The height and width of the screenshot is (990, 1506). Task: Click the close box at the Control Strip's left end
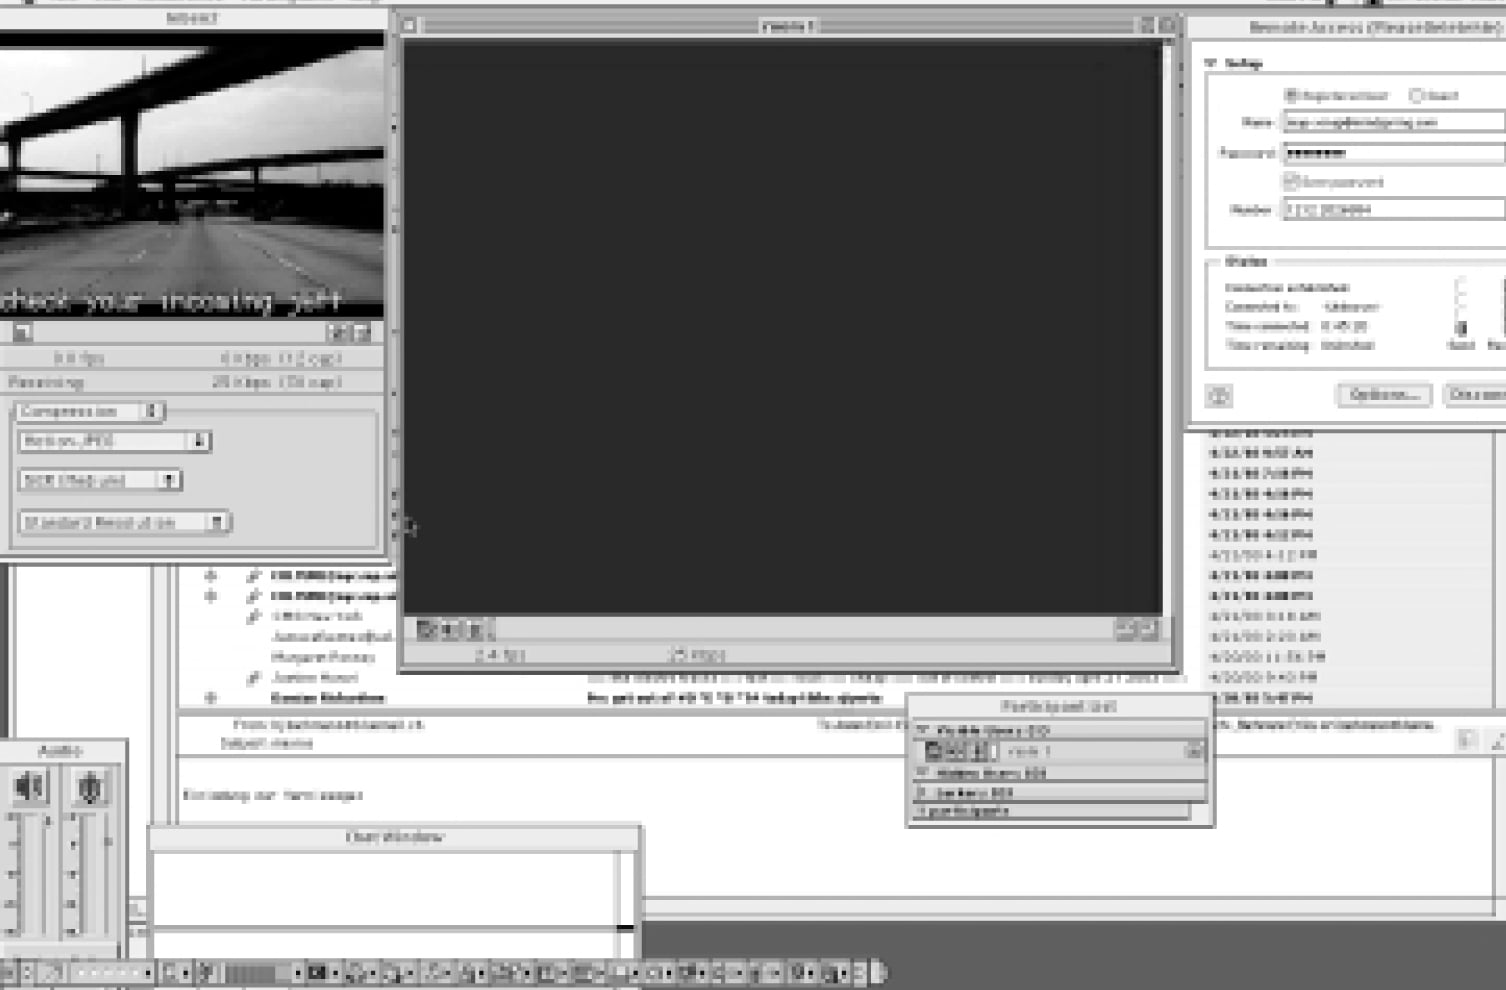[7, 972]
